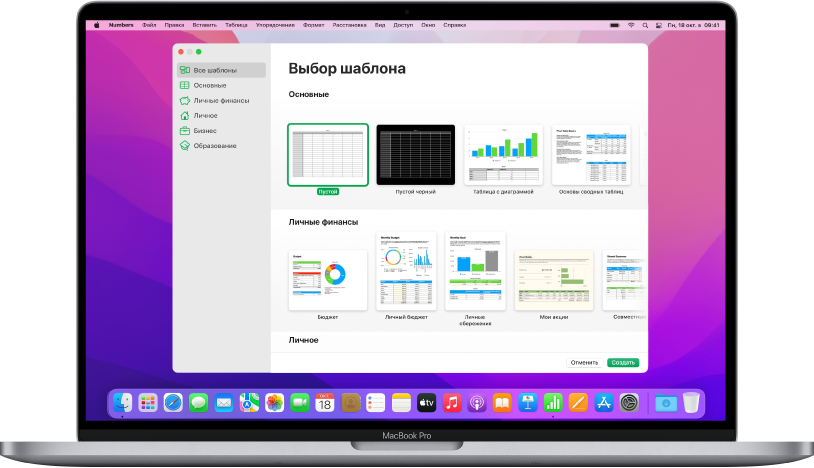Open the Numbers app menu
Viewport: 814px width, 468px height.
(x=121, y=25)
